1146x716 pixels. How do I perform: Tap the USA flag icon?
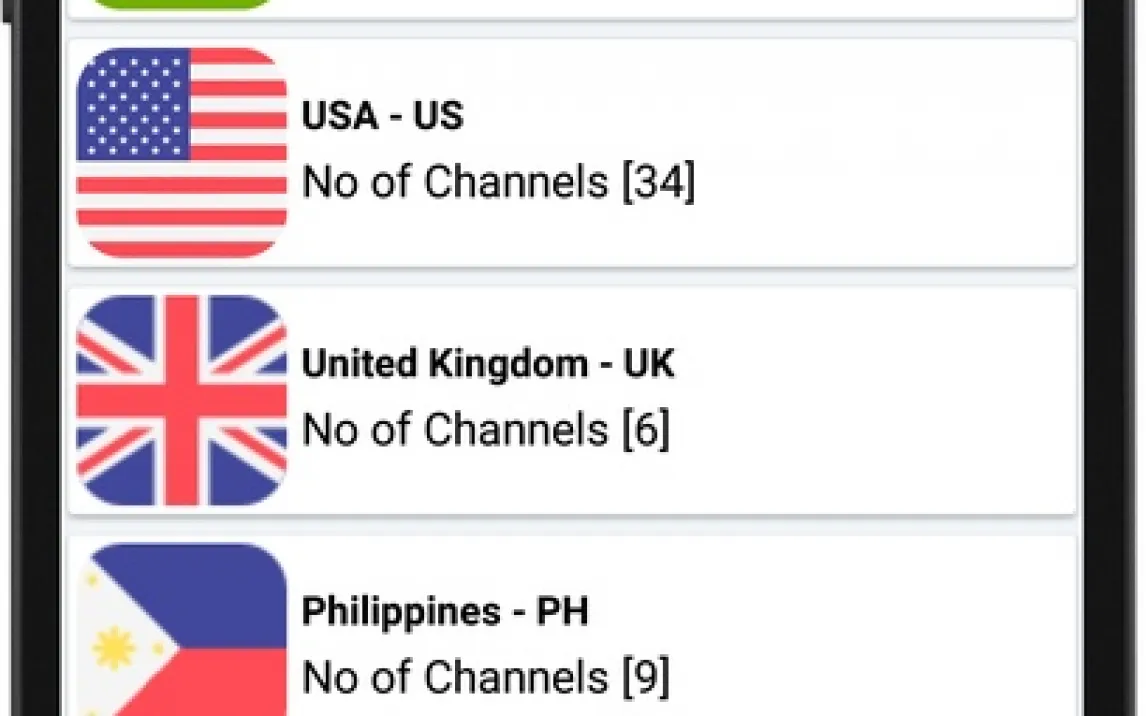[181, 152]
